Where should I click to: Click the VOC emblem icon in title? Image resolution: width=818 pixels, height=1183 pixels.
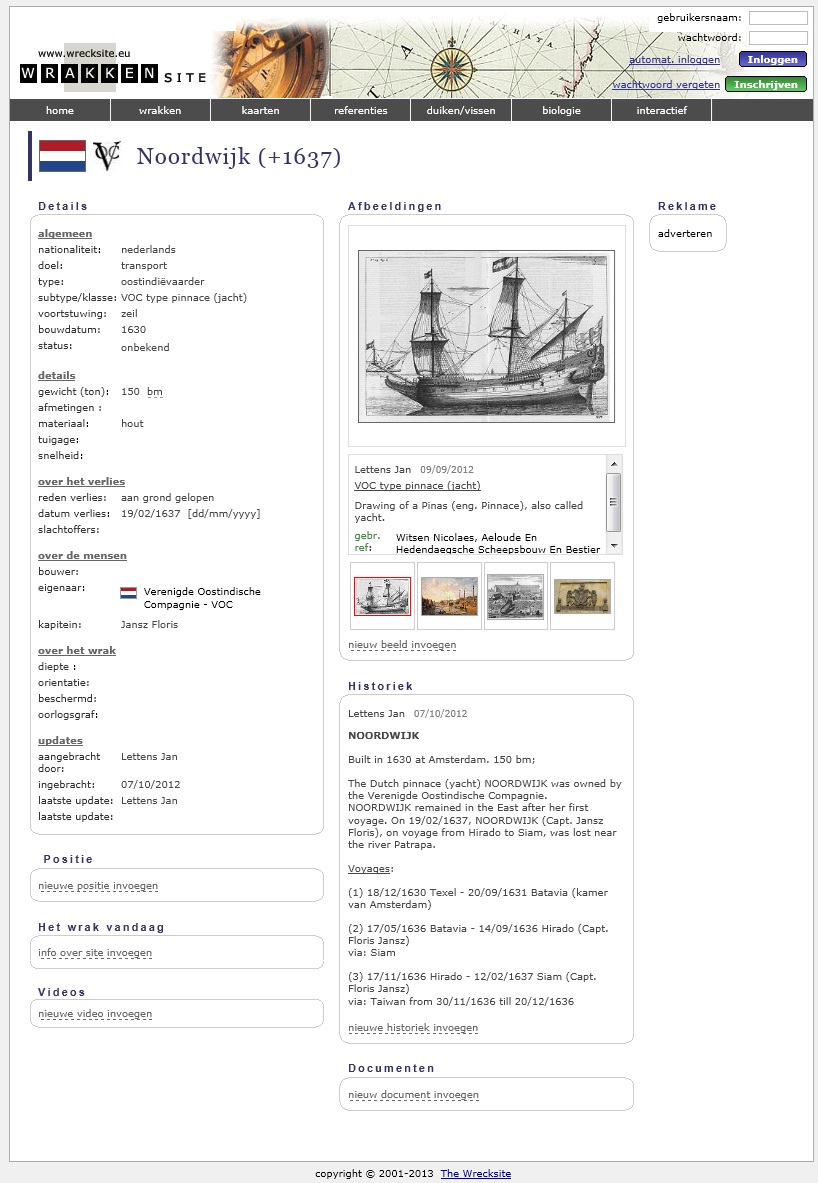pyautogui.click(x=107, y=156)
